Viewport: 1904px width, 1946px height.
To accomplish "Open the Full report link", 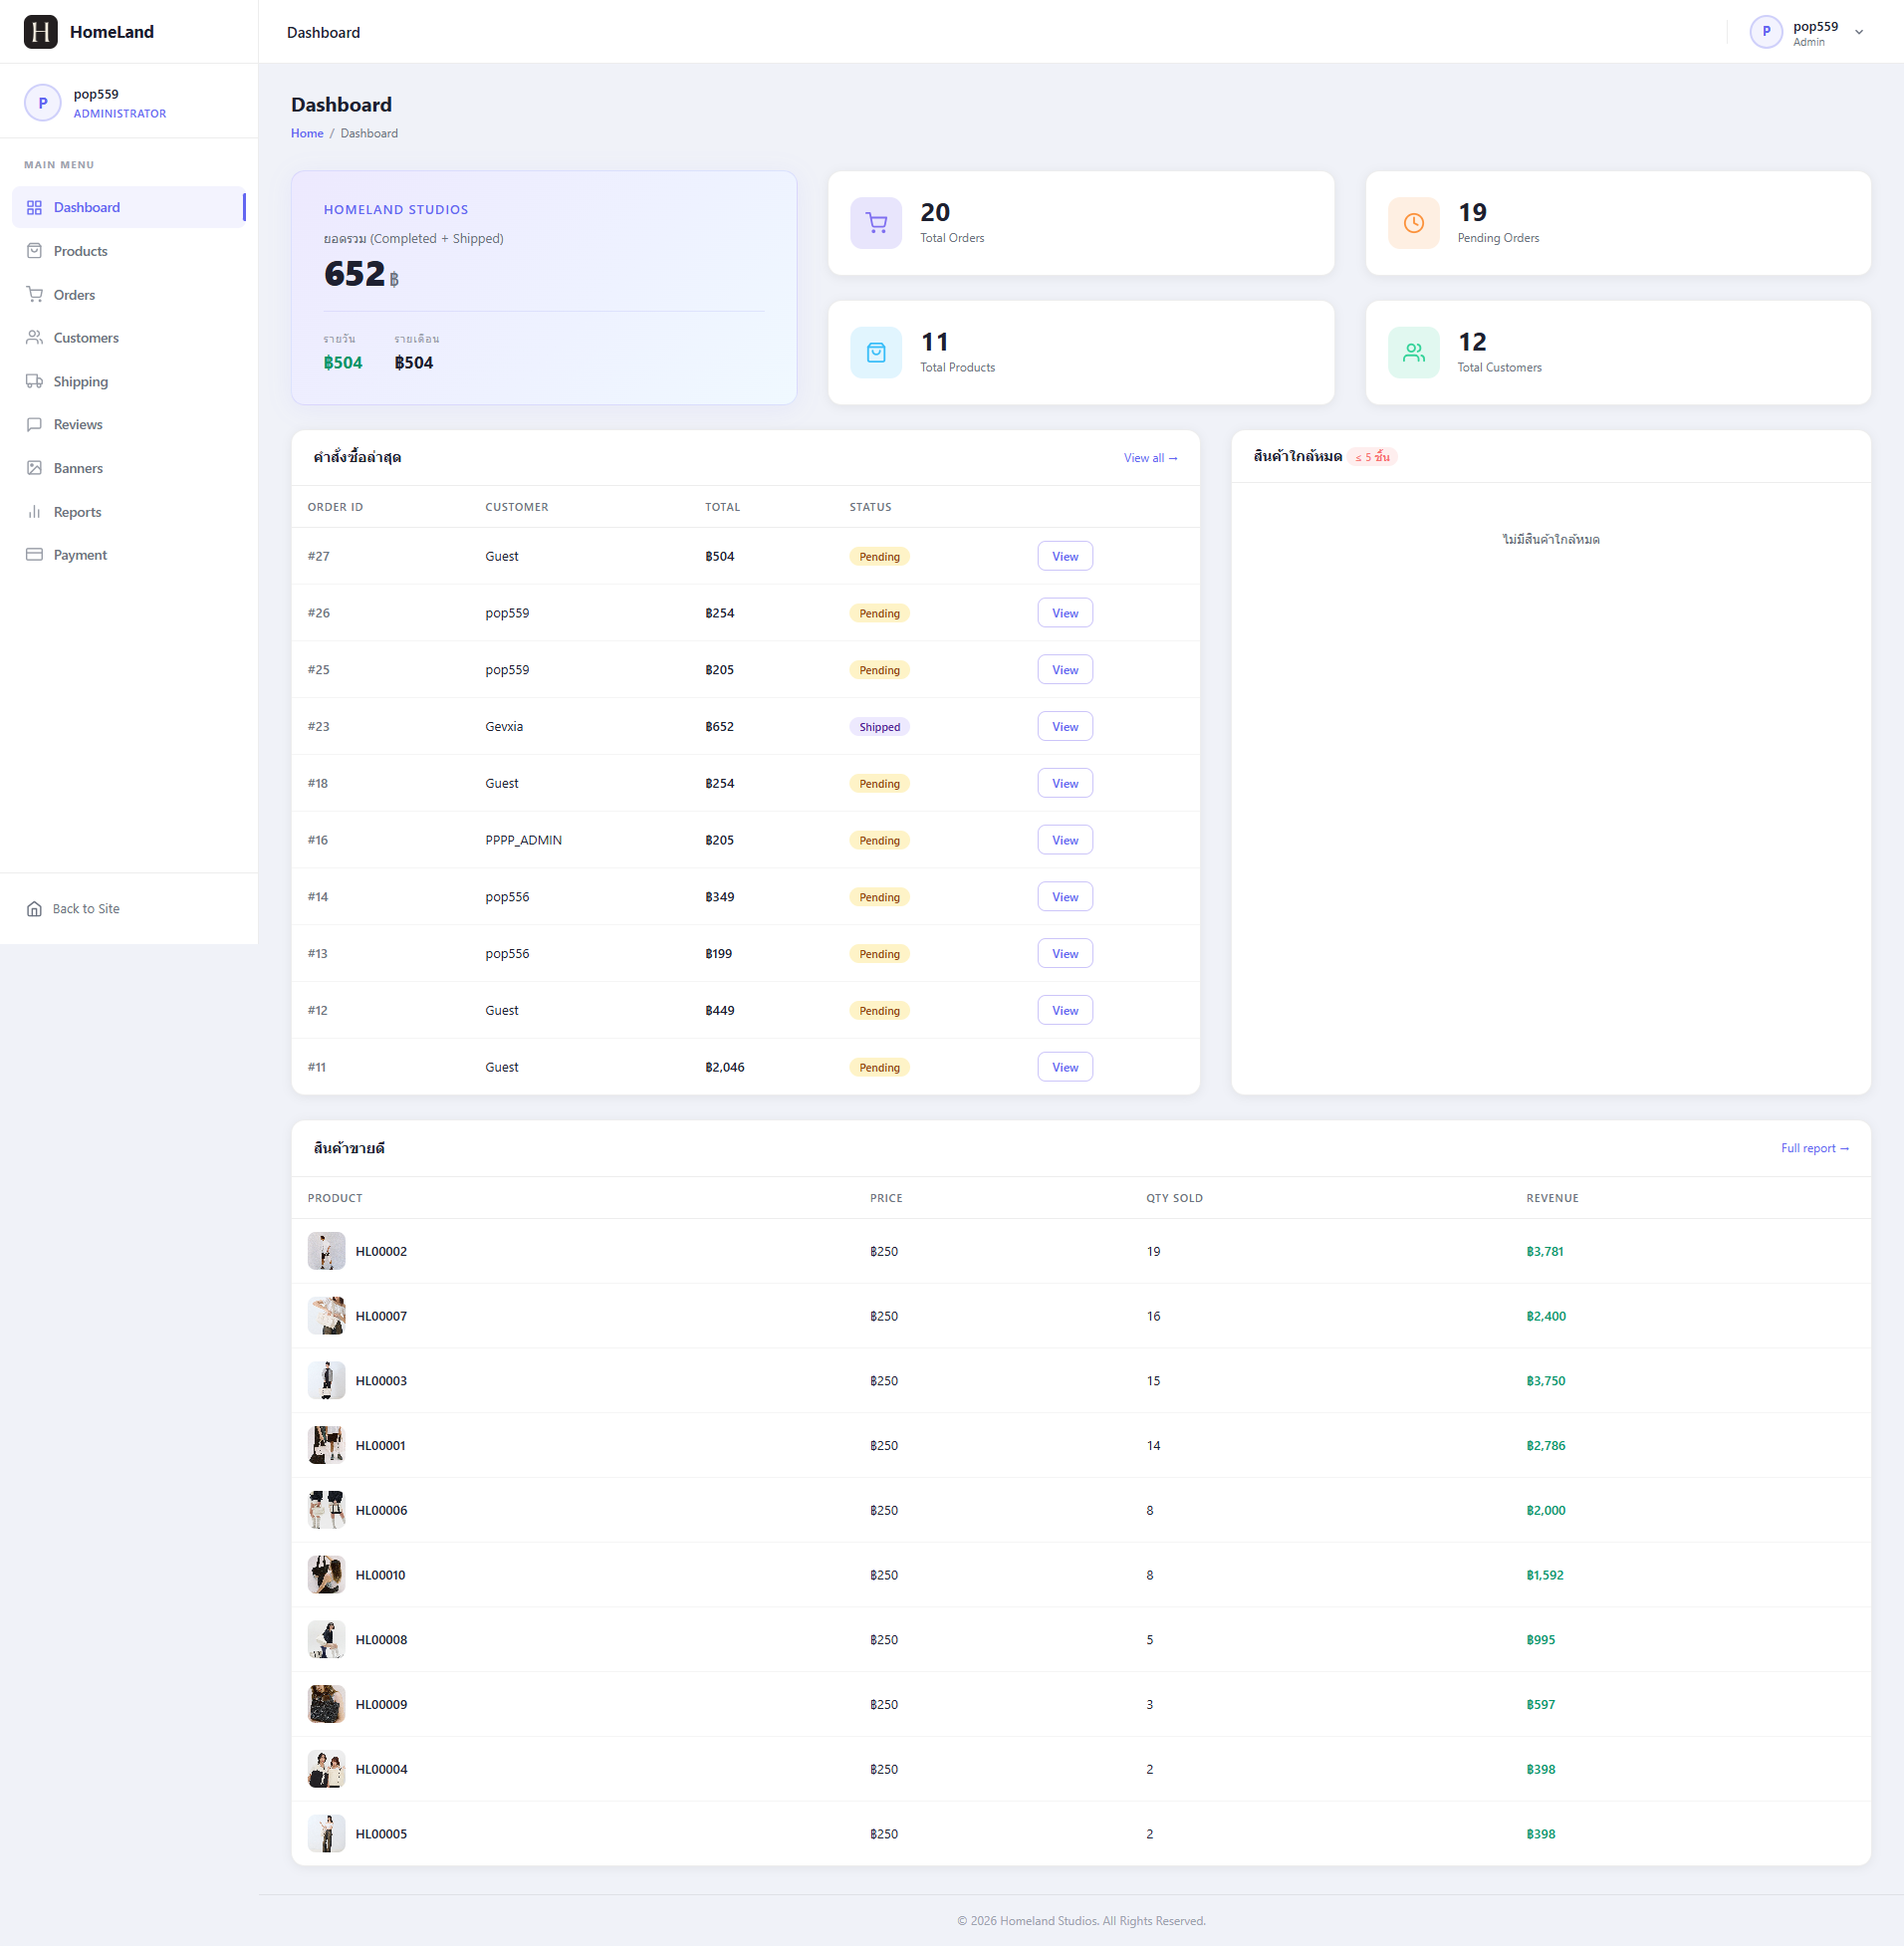I will tap(1815, 1148).
